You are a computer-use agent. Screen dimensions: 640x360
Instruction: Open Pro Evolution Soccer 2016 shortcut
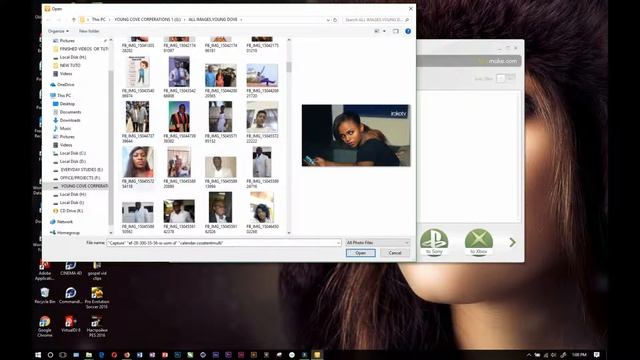[x=97, y=298]
